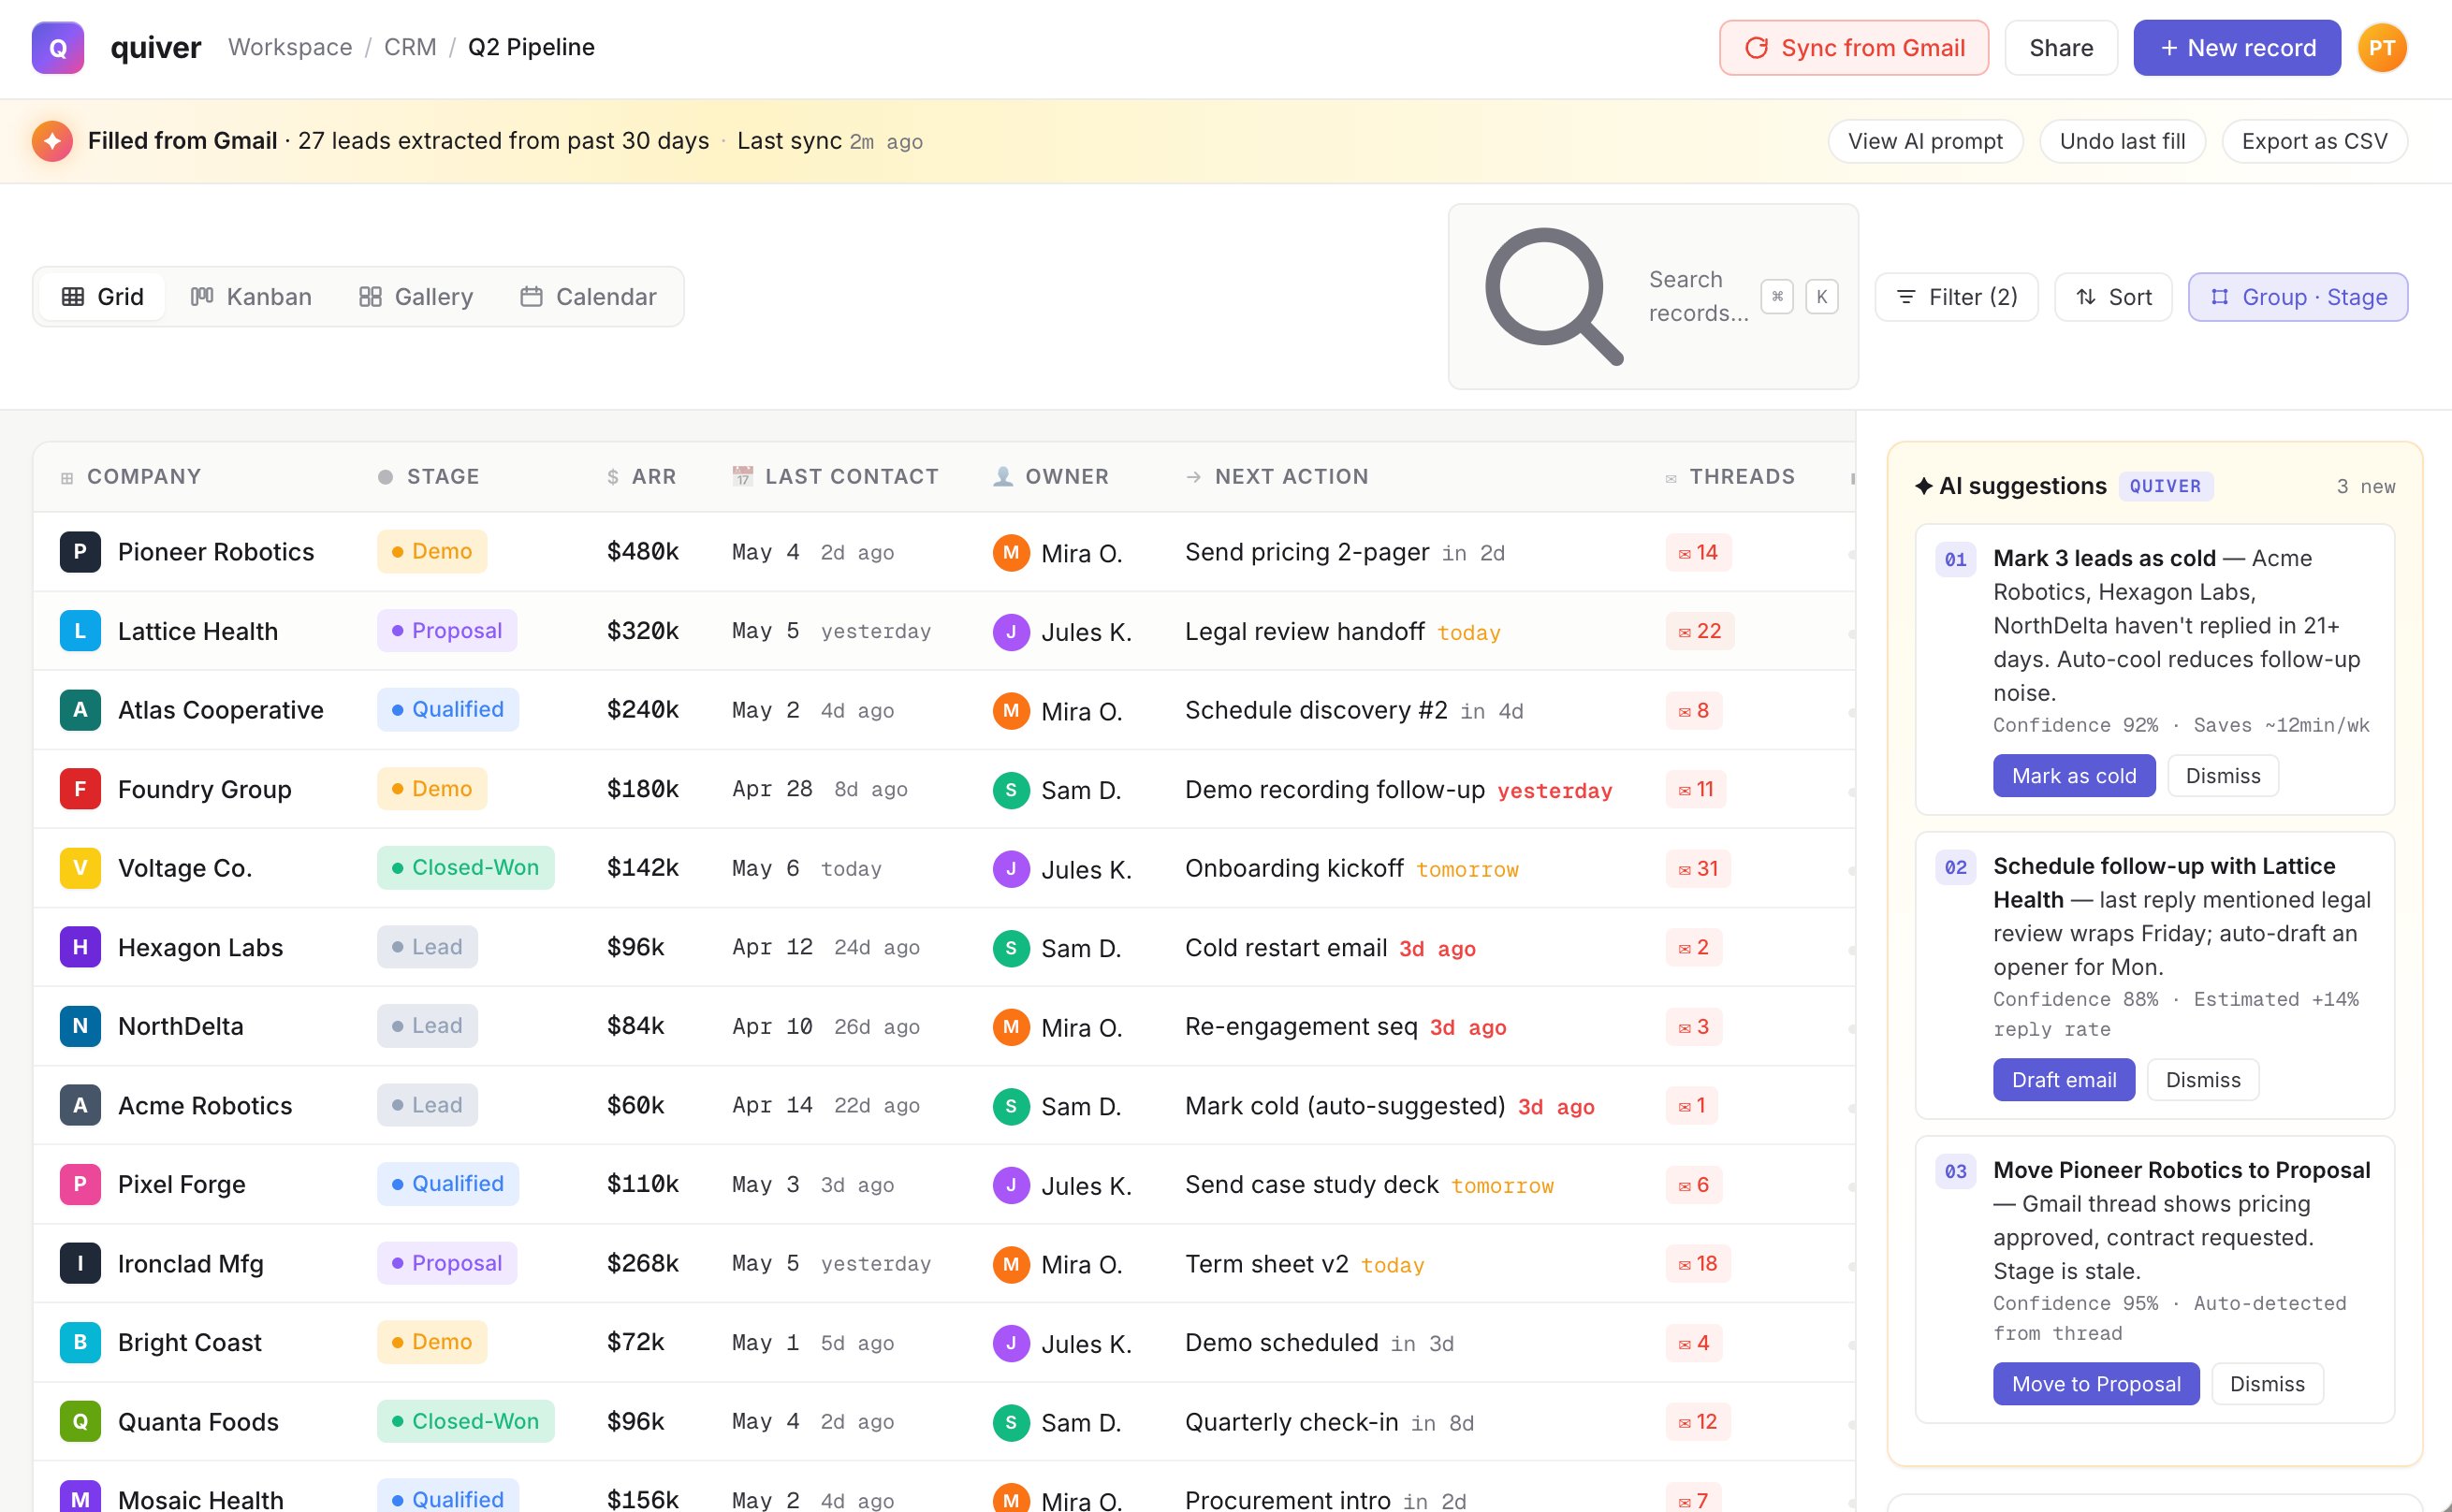Image resolution: width=2452 pixels, height=1512 pixels.
Task: Select the Gallery view tab
Action: (416, 297)
